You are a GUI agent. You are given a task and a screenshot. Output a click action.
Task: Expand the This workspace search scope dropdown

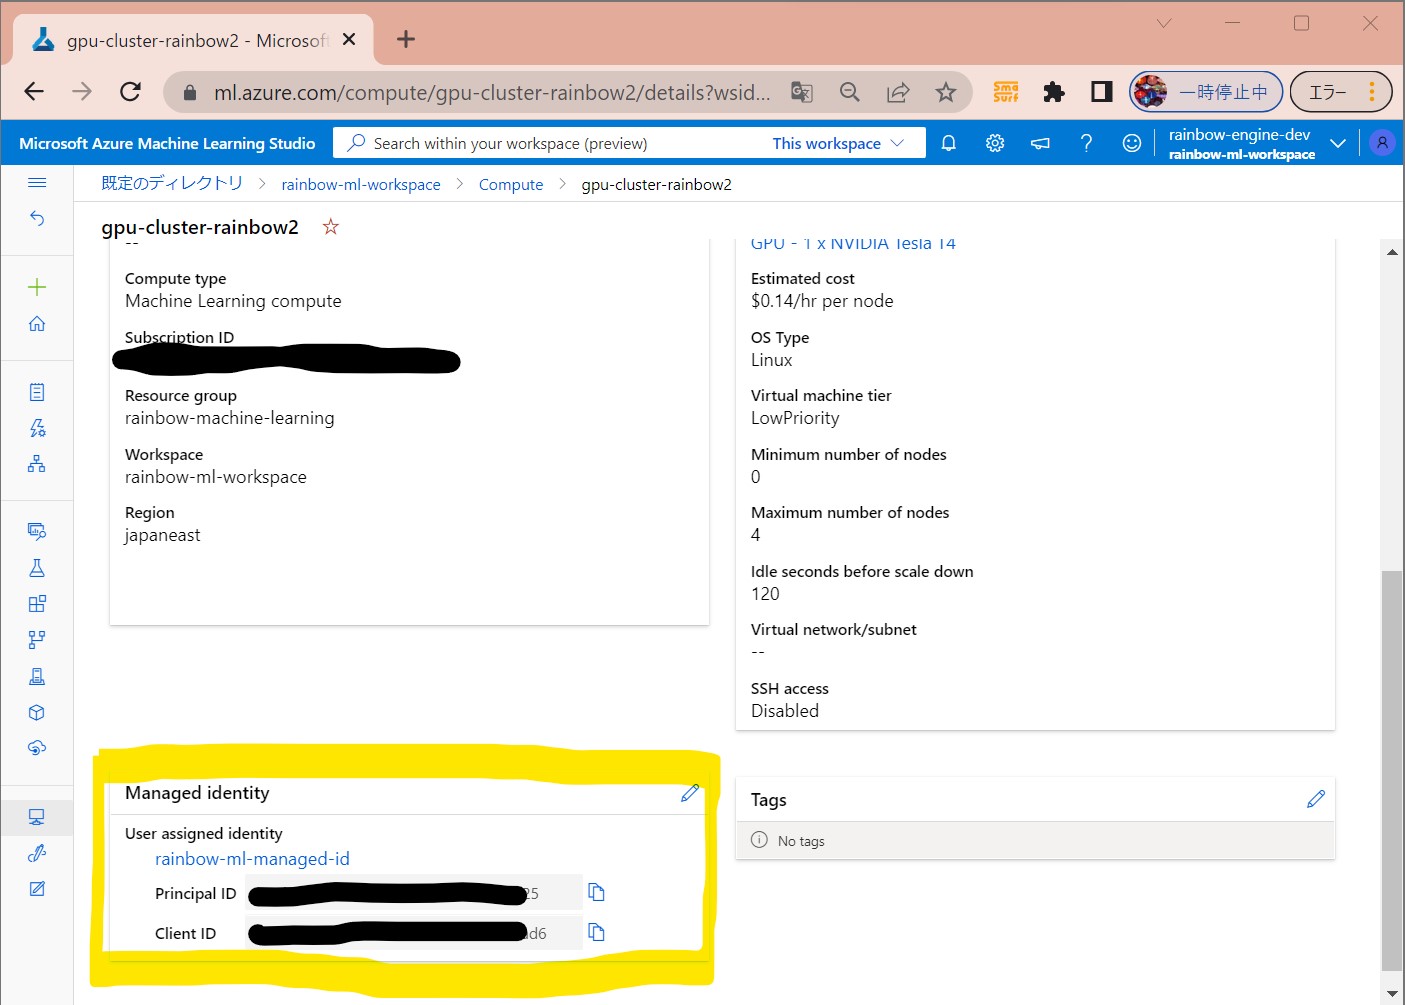838,143
